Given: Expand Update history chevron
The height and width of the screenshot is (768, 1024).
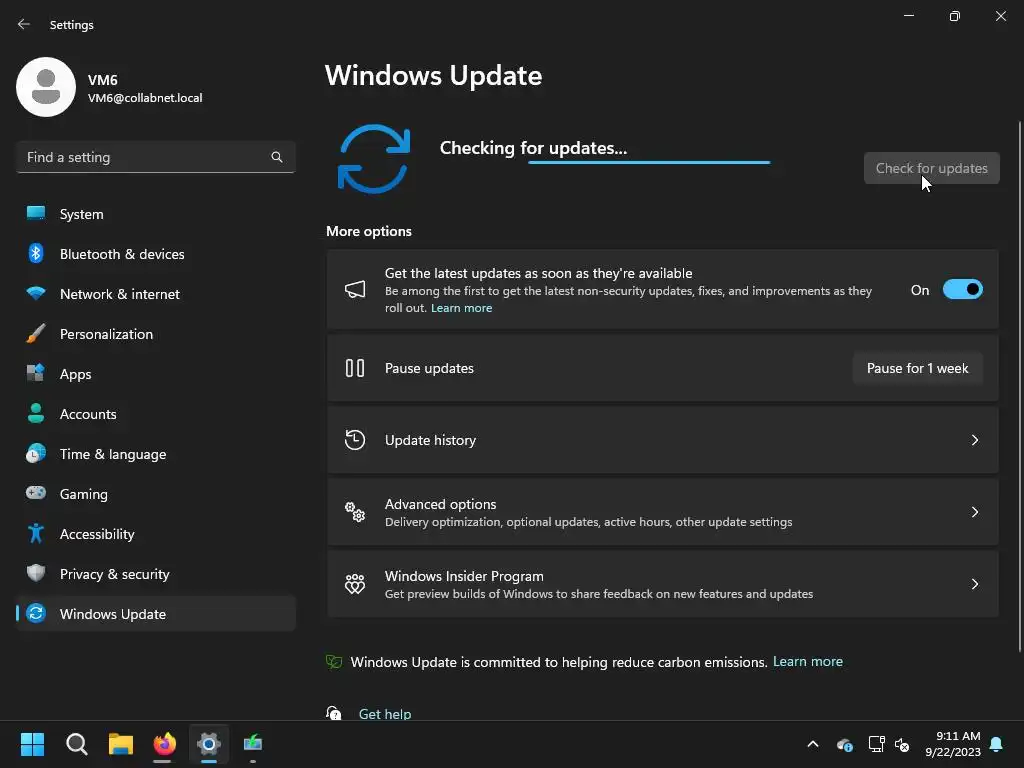Looking at the screenshot, I should 974,440.
